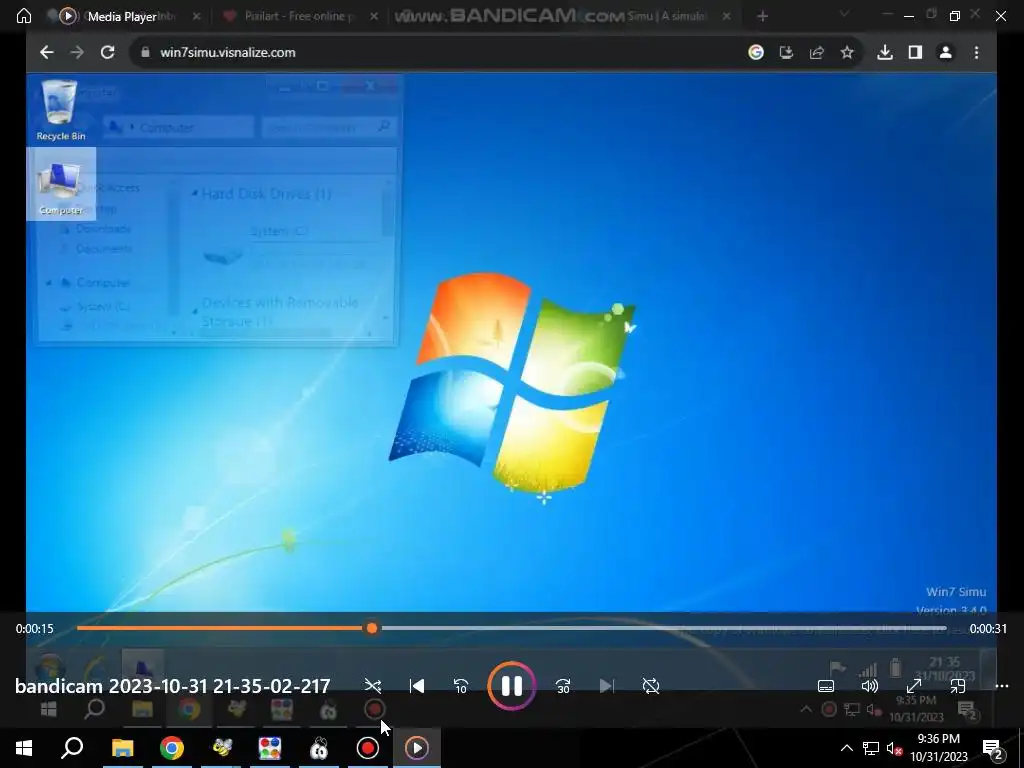Screen dimensions: 1024x768
Task: Minimize the Media Player window
Action: pos(908,16)
